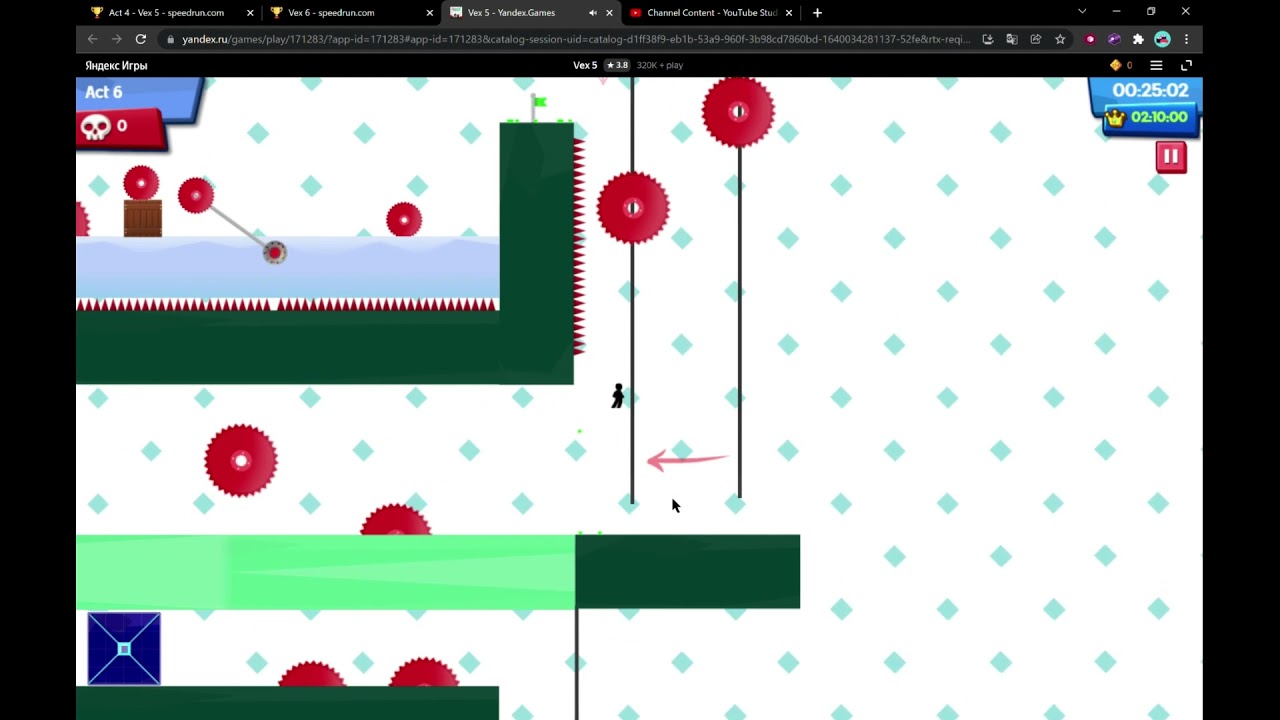Open the purple cube browser extension
The width and height of the screenshot is (1280, 720).
(x=1114, y=39)
